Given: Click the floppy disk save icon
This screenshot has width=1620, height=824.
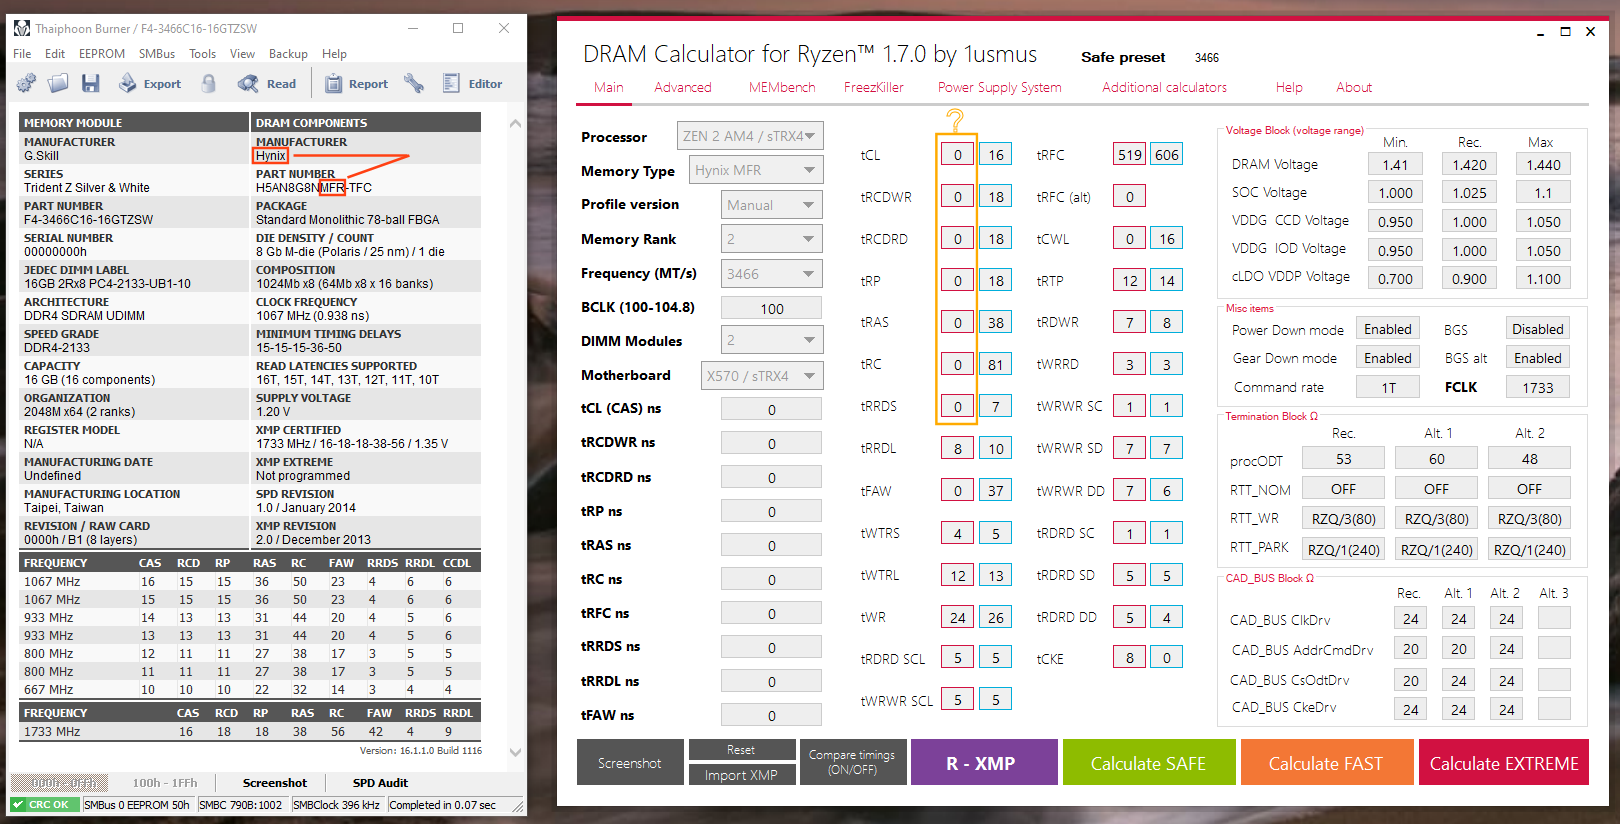Looking at the screenshot, I should (x=90, y=84).
